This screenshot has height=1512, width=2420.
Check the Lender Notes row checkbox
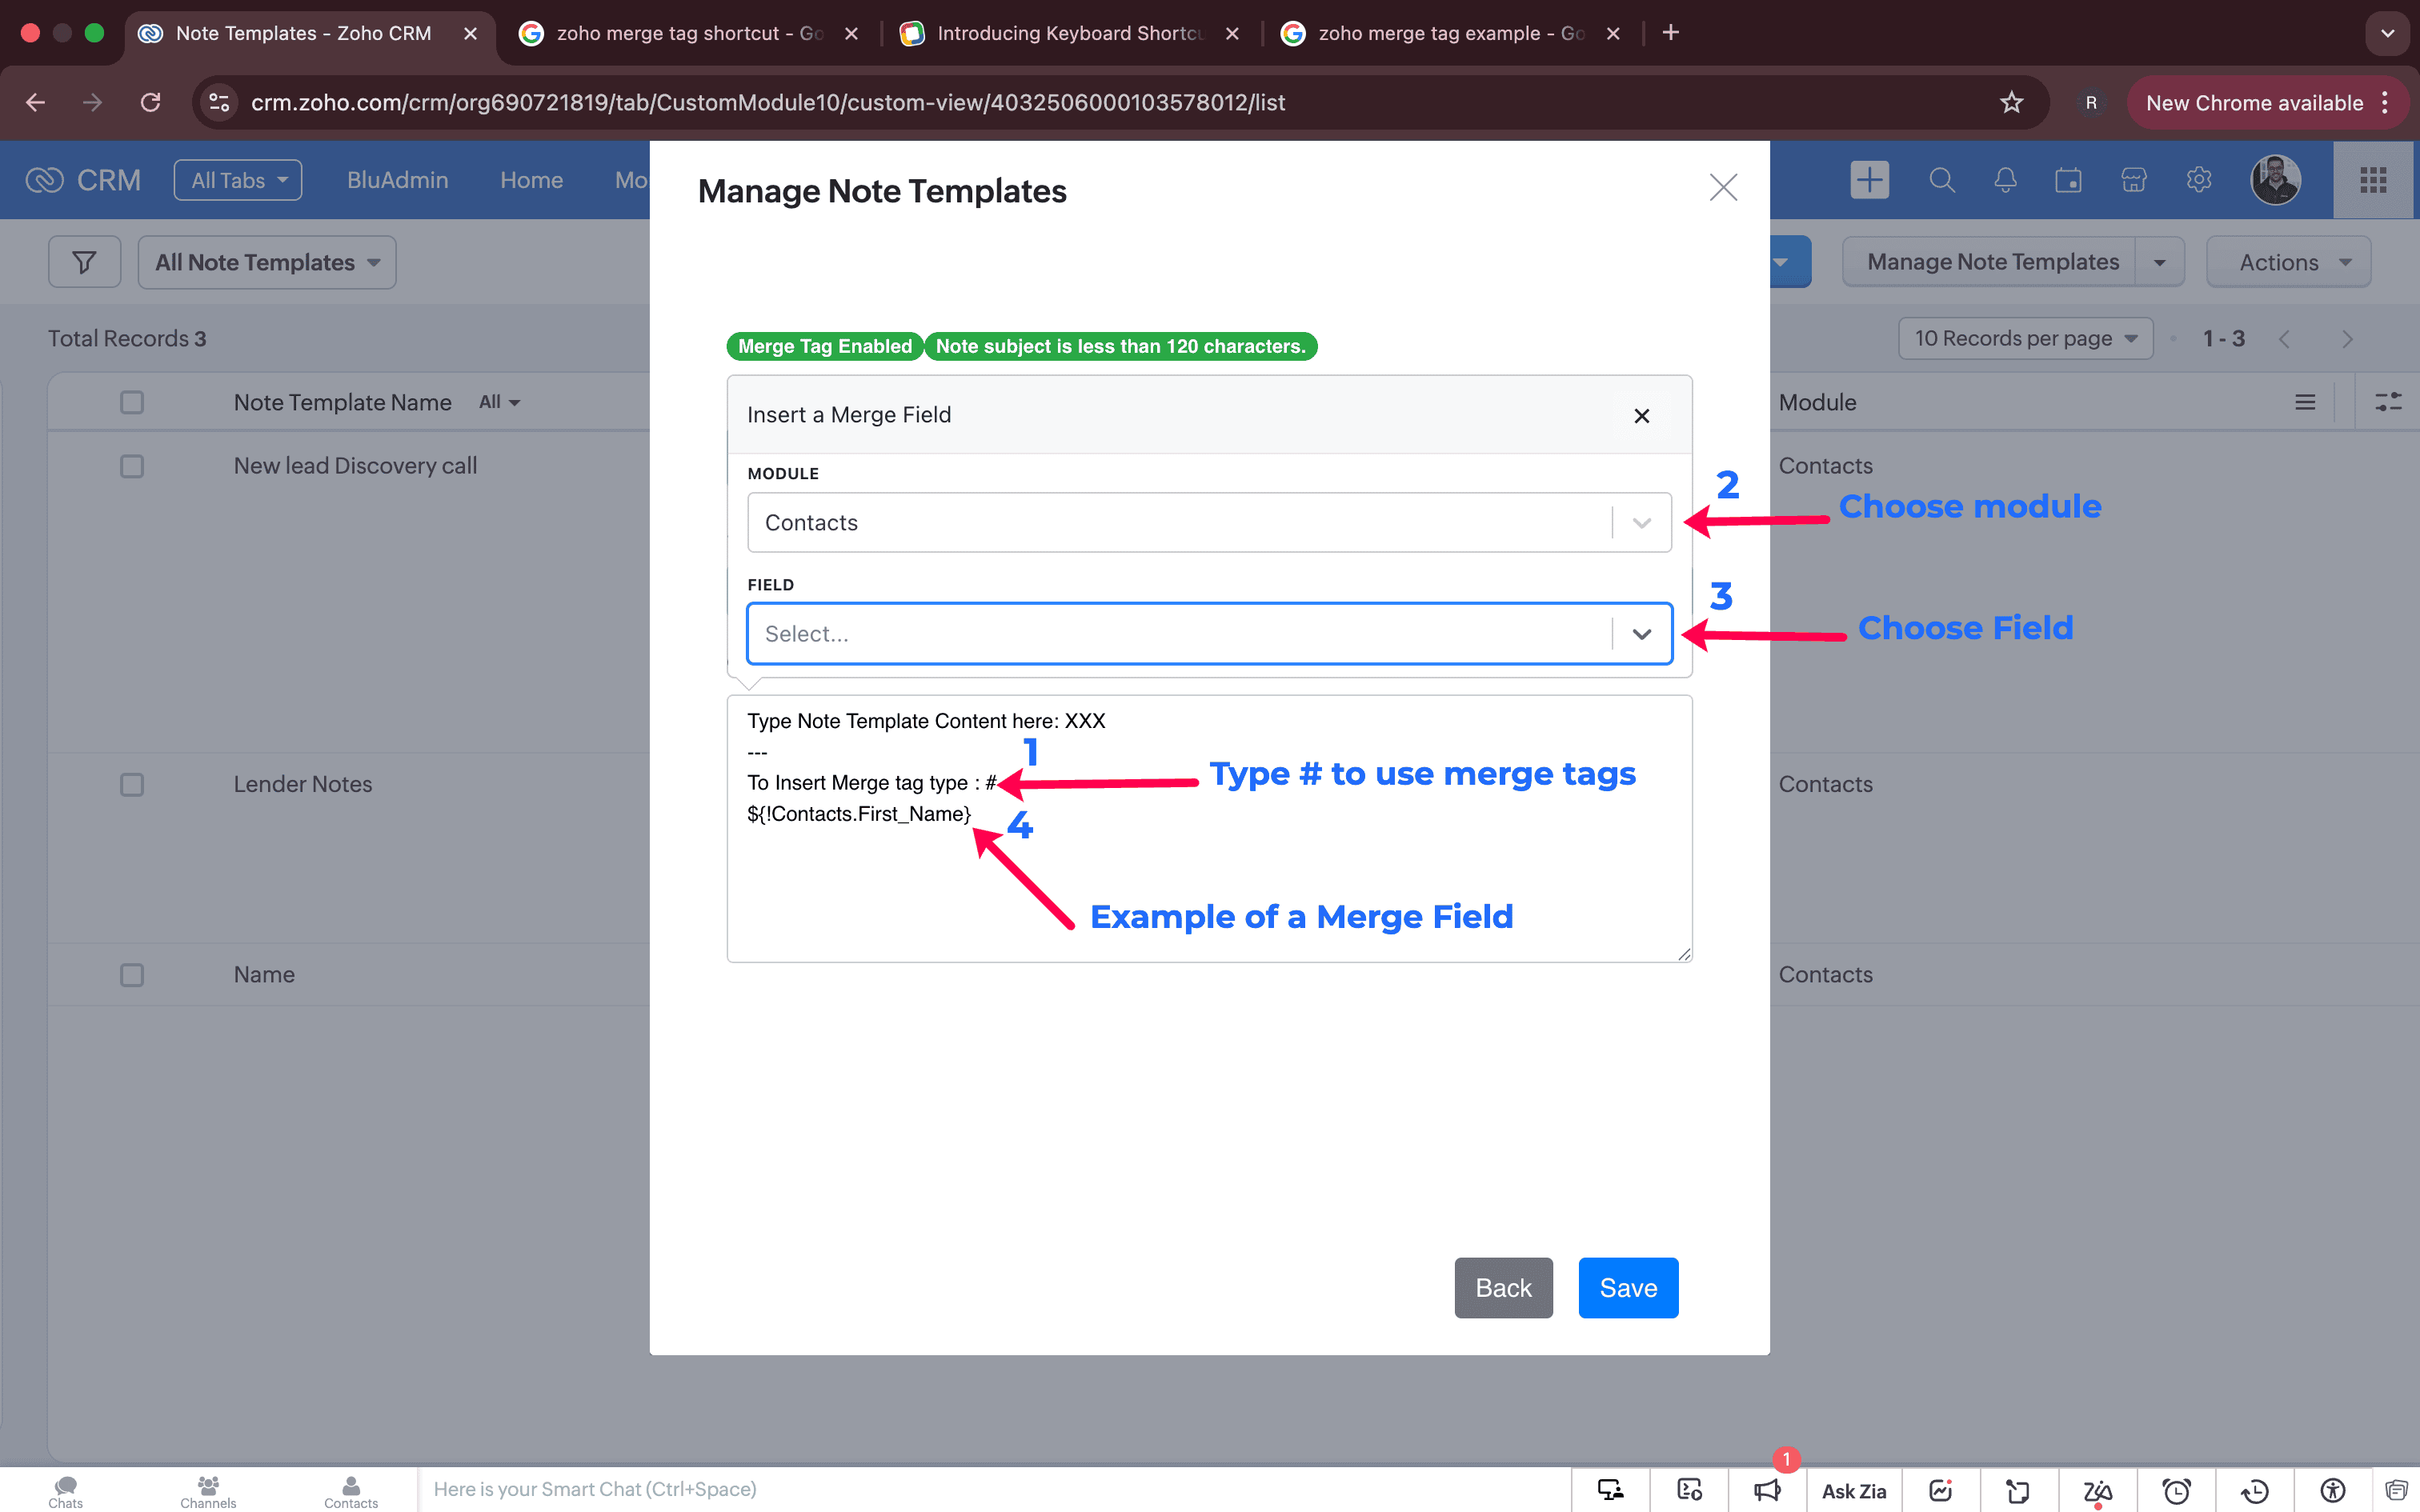132,784
